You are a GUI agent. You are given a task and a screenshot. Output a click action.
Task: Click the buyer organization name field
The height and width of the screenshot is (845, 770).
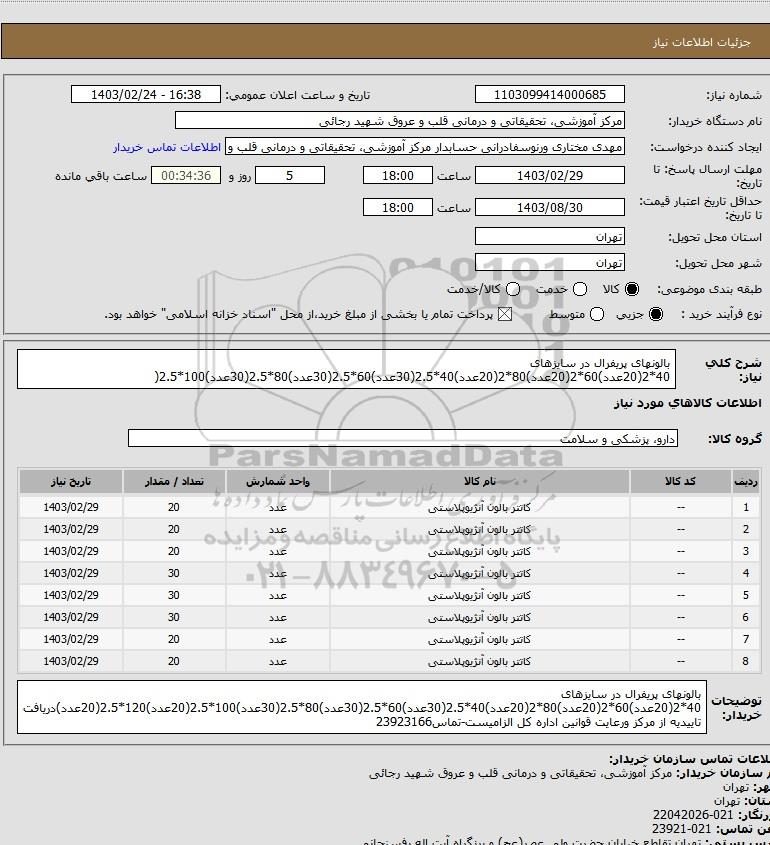click(400, 121)
